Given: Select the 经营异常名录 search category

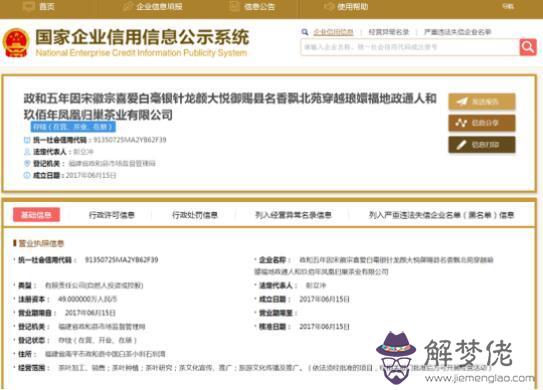Looking at the screenshot, I should coord(389,32).
